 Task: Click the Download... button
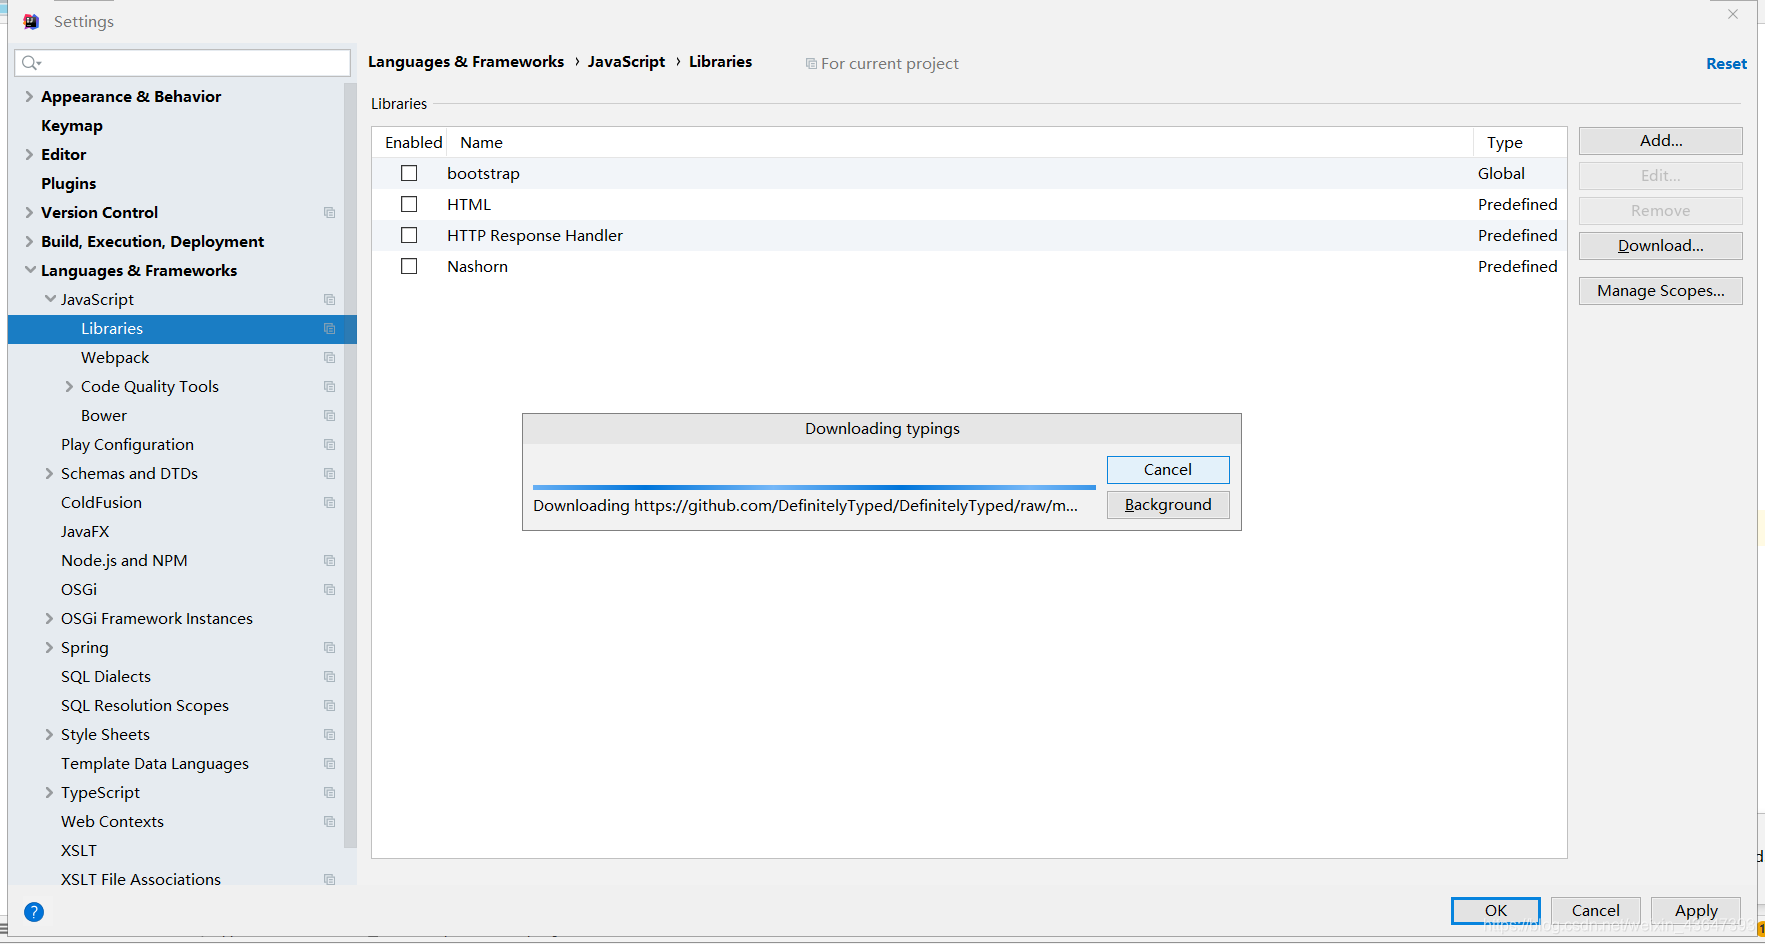pyautogui.click(x=1661, y=246)
